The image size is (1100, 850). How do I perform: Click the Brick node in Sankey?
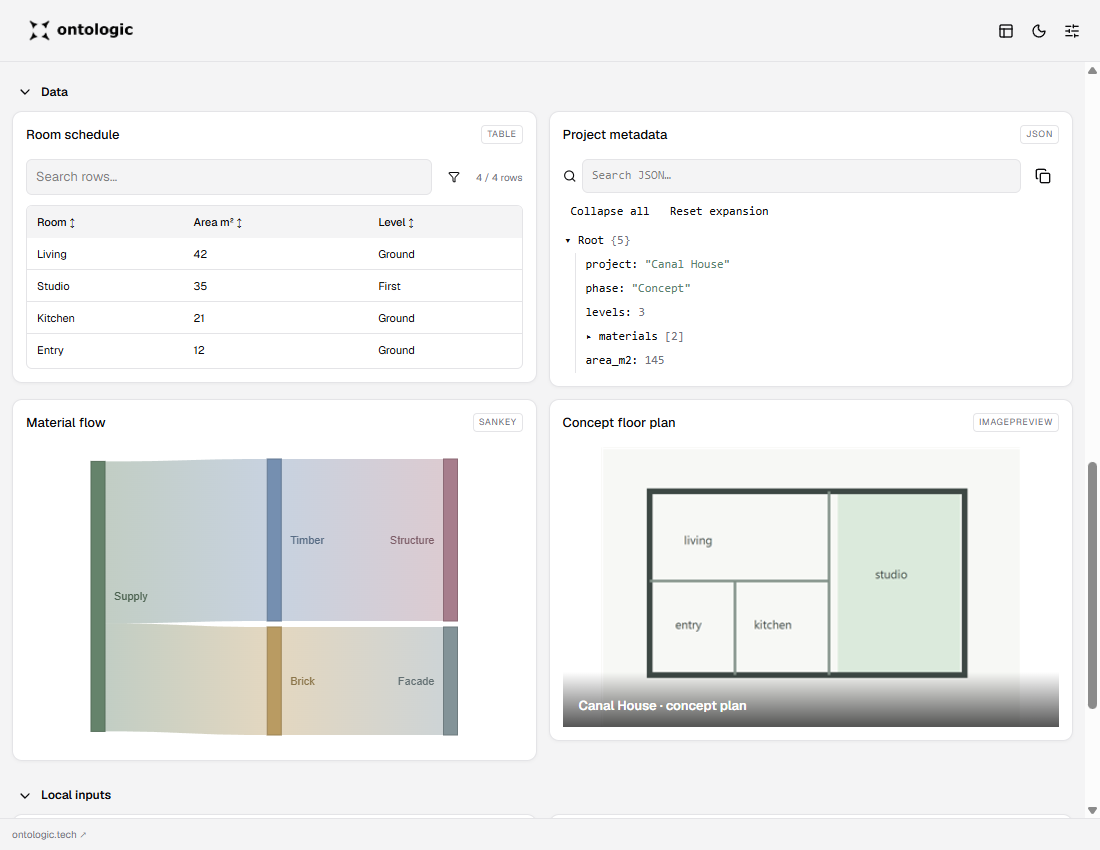click(x=274, y=681)
